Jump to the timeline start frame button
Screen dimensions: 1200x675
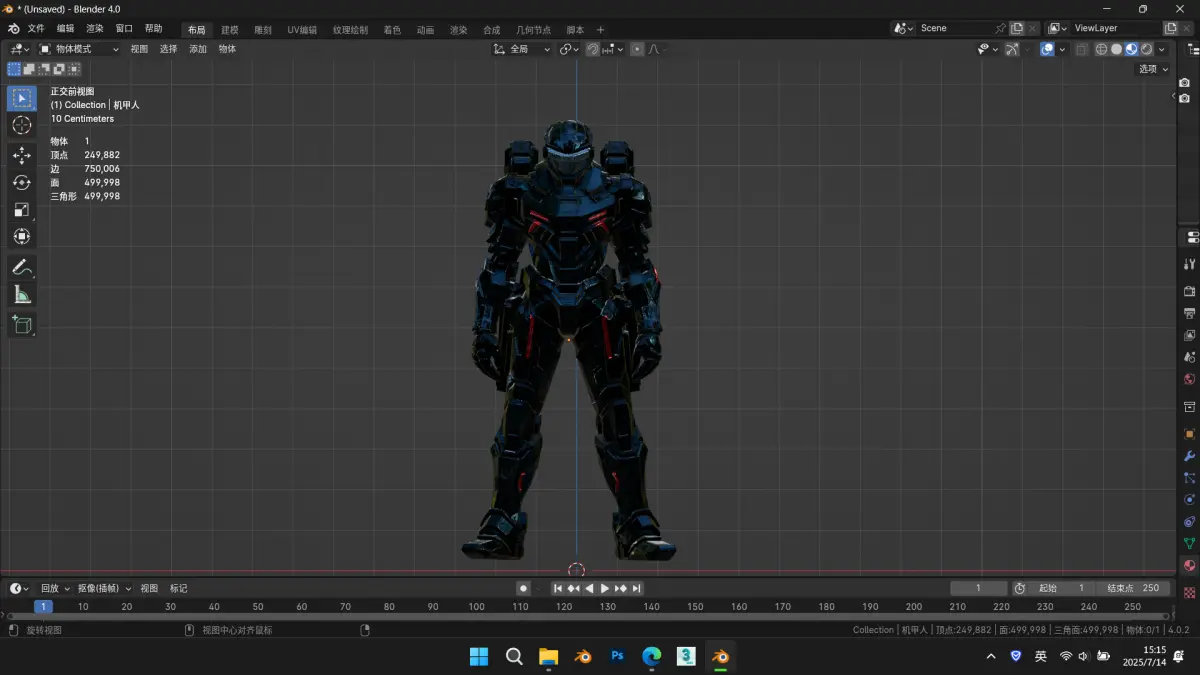[x=558, y=589]
